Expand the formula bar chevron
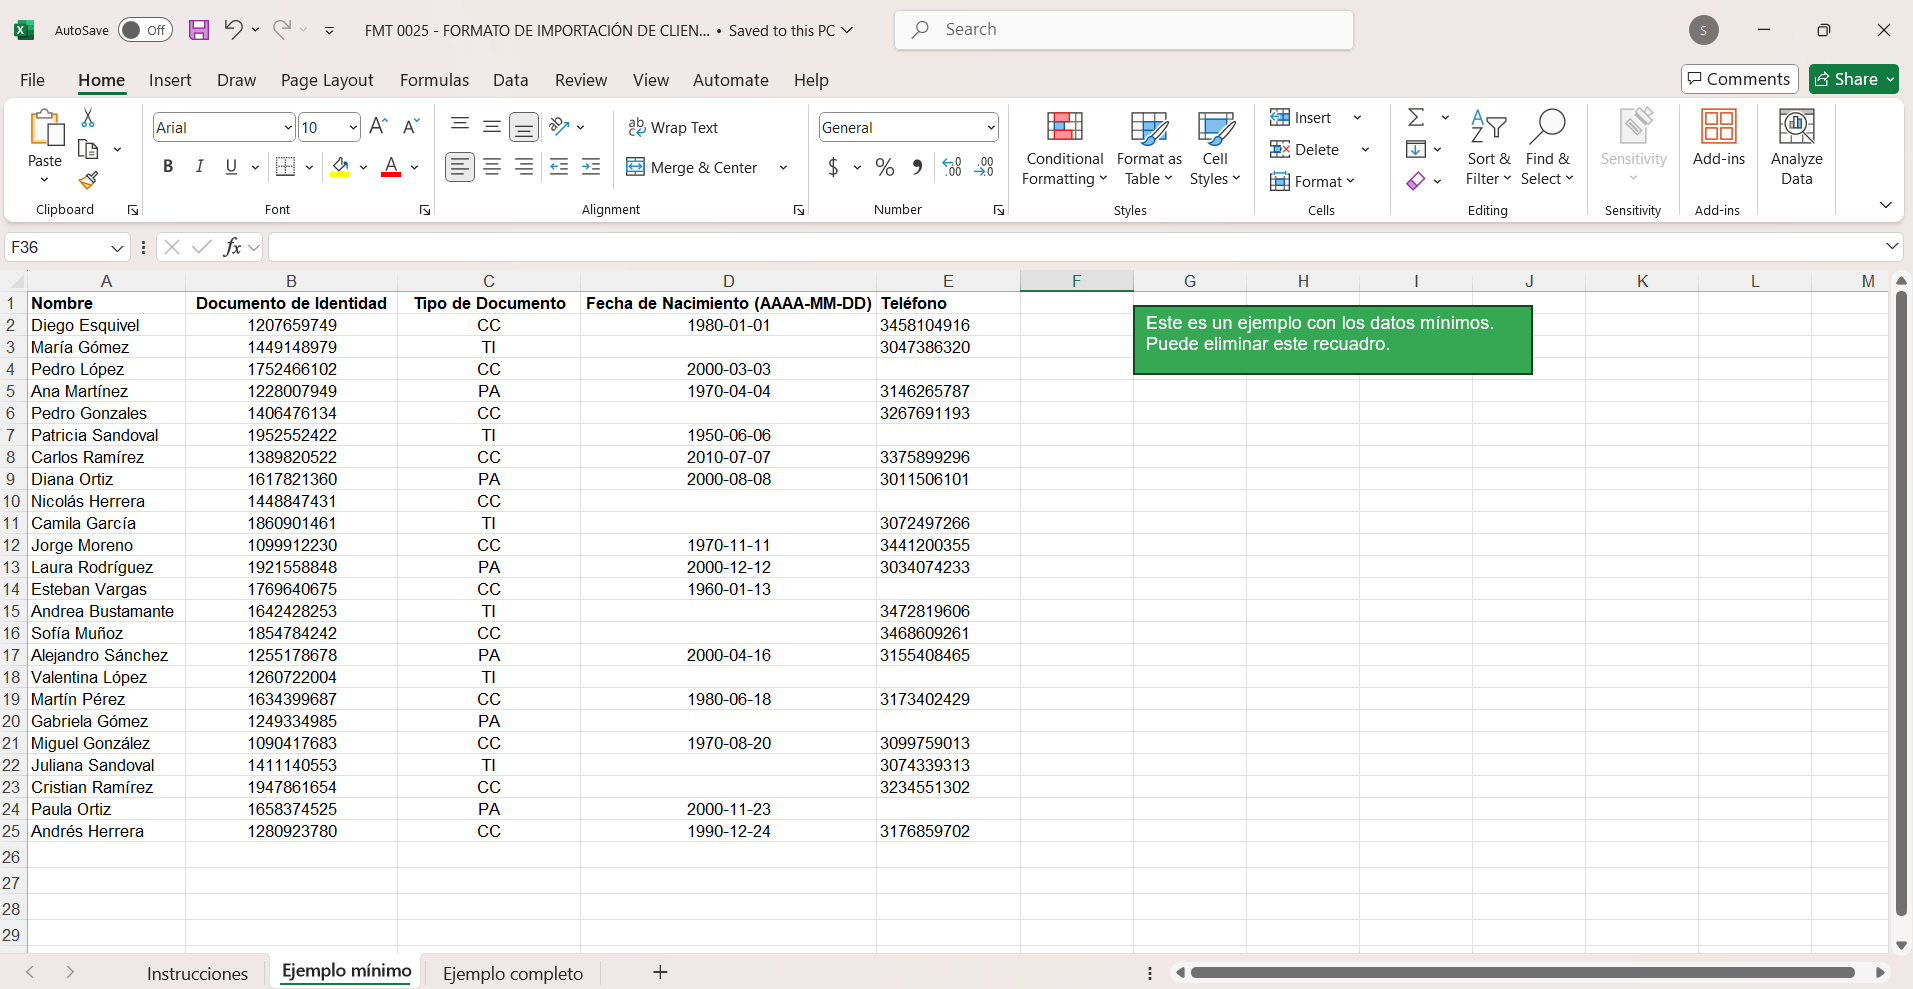This screenshot has width=1913, height=989. (x=1891, y=246)
